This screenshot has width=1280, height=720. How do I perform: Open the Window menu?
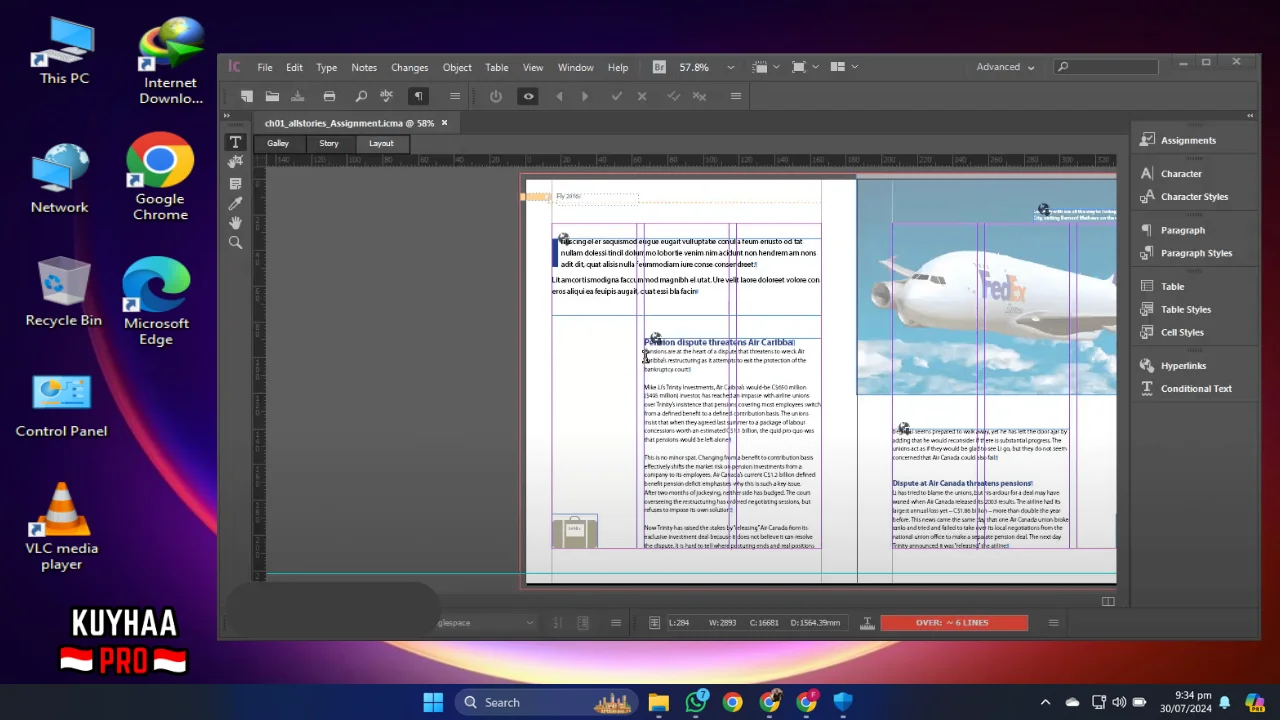pos(576,67)
